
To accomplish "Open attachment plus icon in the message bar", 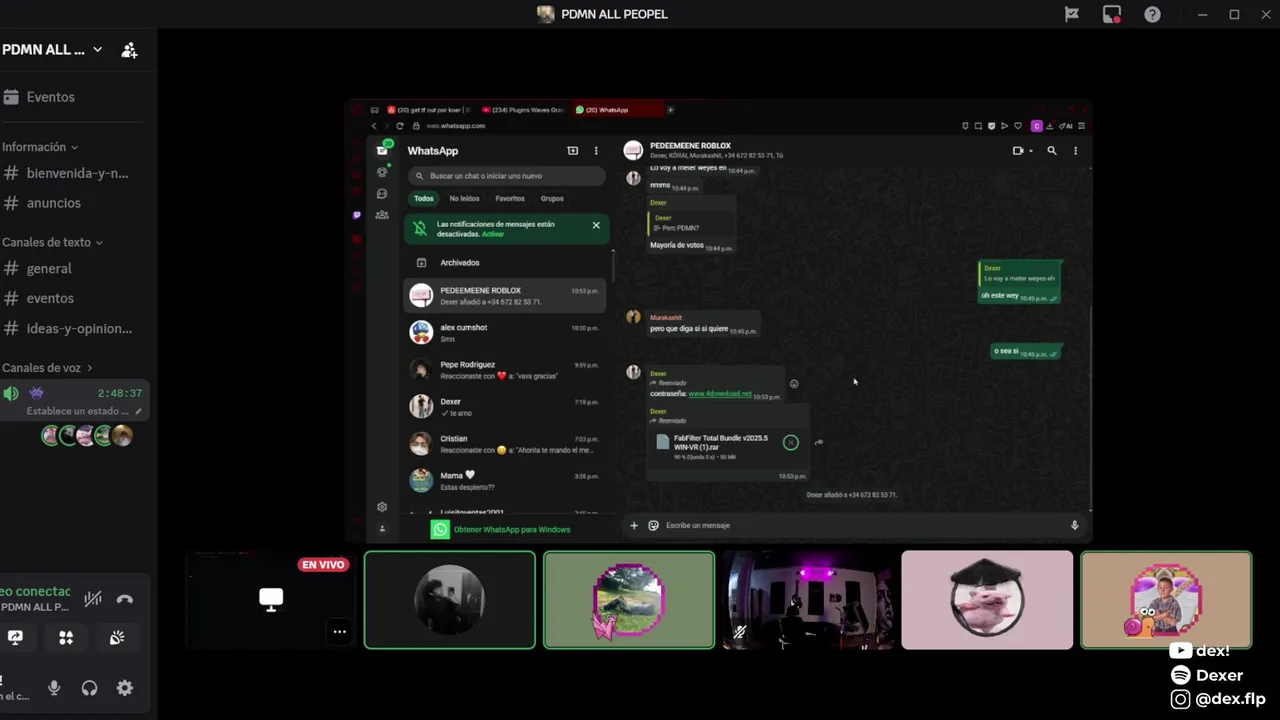I will point(633,525).
